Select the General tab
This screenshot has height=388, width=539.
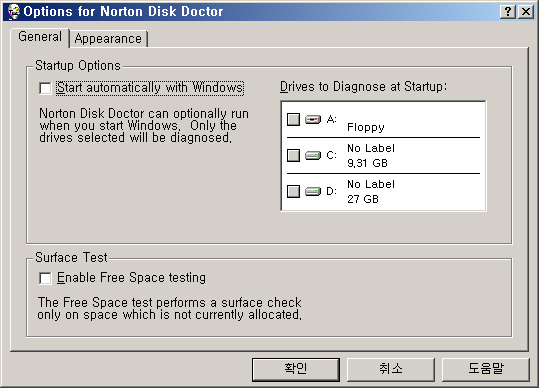pyautogui.click(x=40, y=37)
